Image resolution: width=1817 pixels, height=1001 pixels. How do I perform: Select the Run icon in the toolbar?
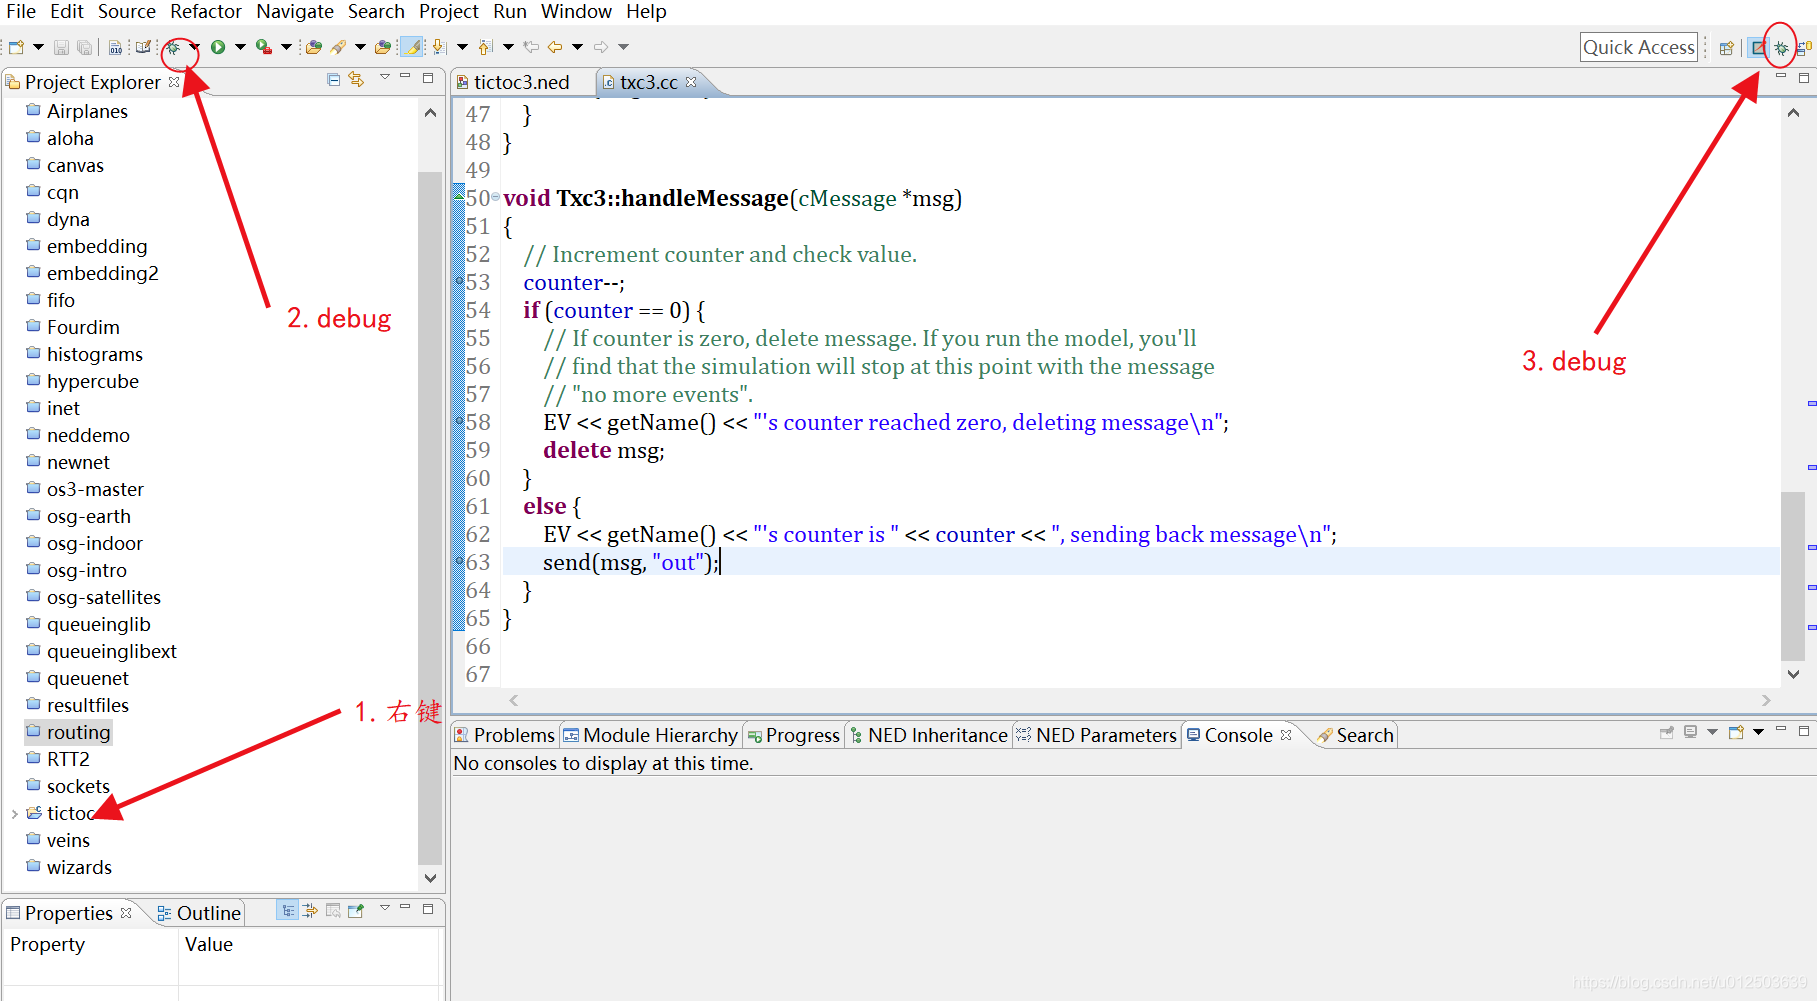218,46
